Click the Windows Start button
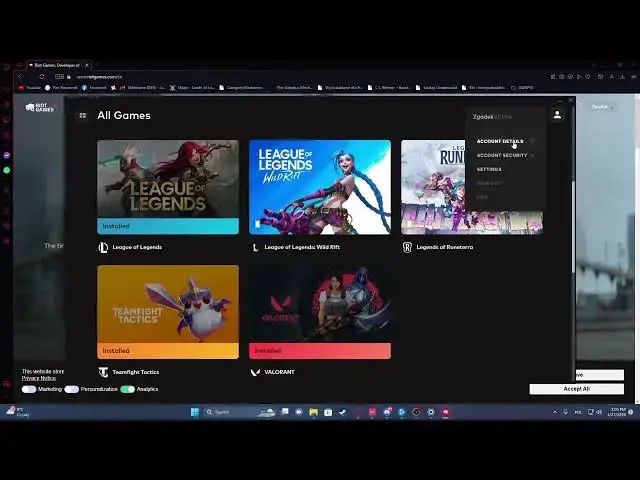Viewport: 640px width, 480px height. [194, 412]
